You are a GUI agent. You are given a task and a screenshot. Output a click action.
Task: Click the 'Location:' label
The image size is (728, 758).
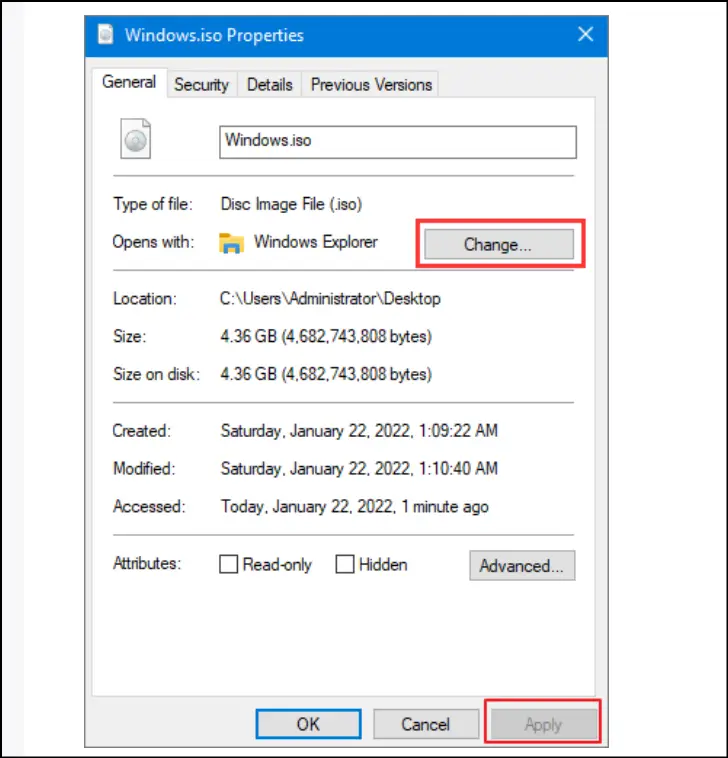pos(145,299)
